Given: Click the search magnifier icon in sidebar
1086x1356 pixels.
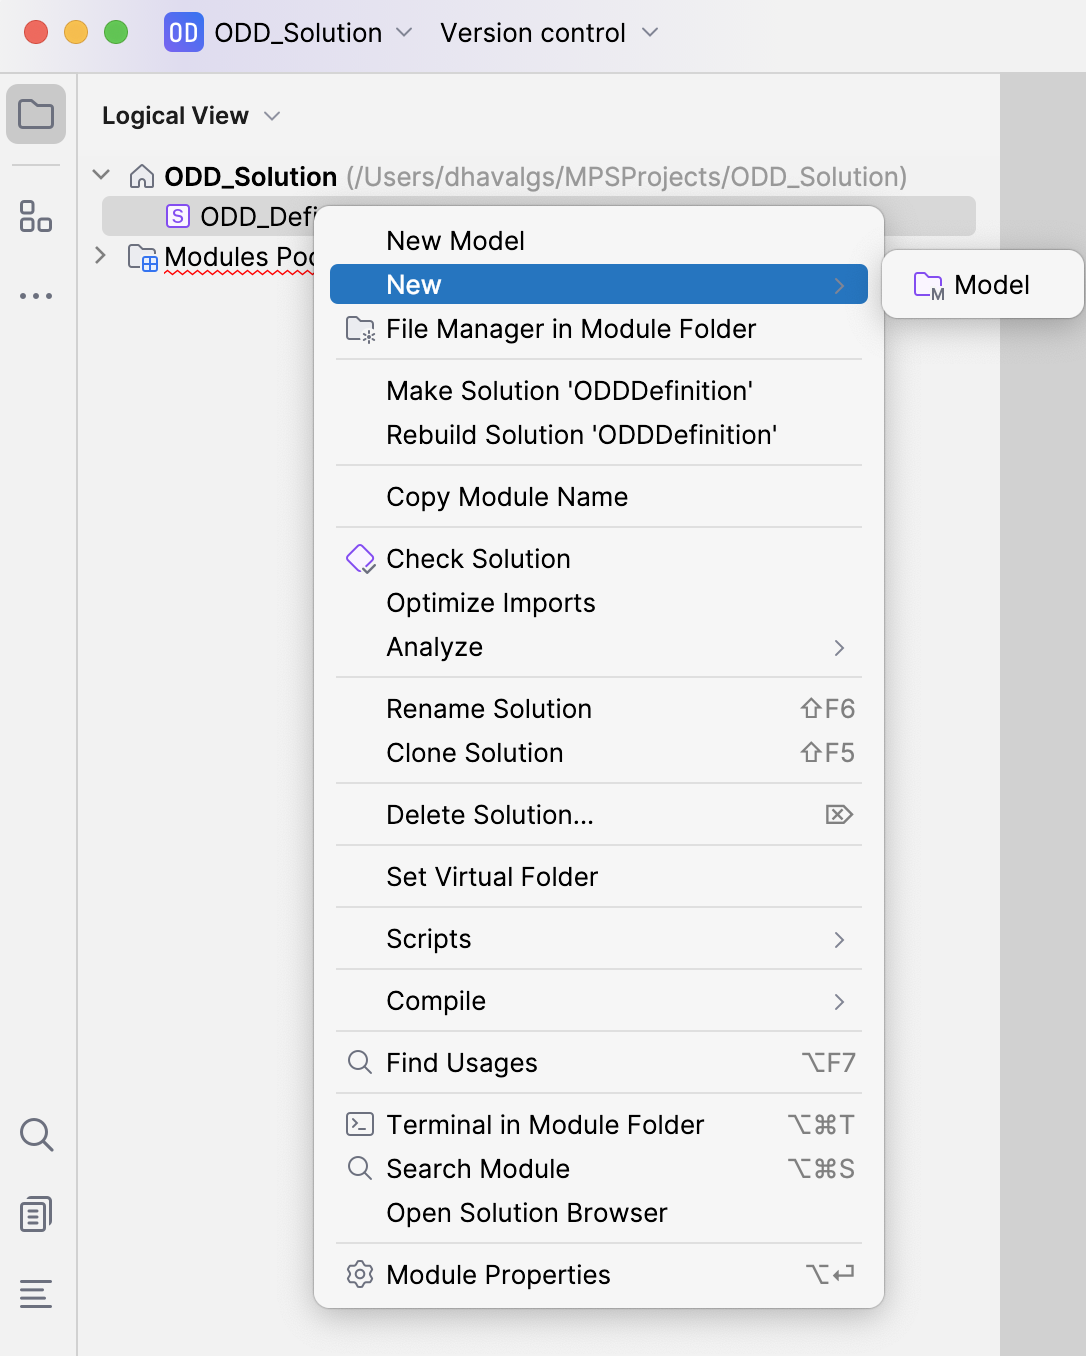Looking at the screenshot, I should pyautogui.click(x=36, y=1135).
